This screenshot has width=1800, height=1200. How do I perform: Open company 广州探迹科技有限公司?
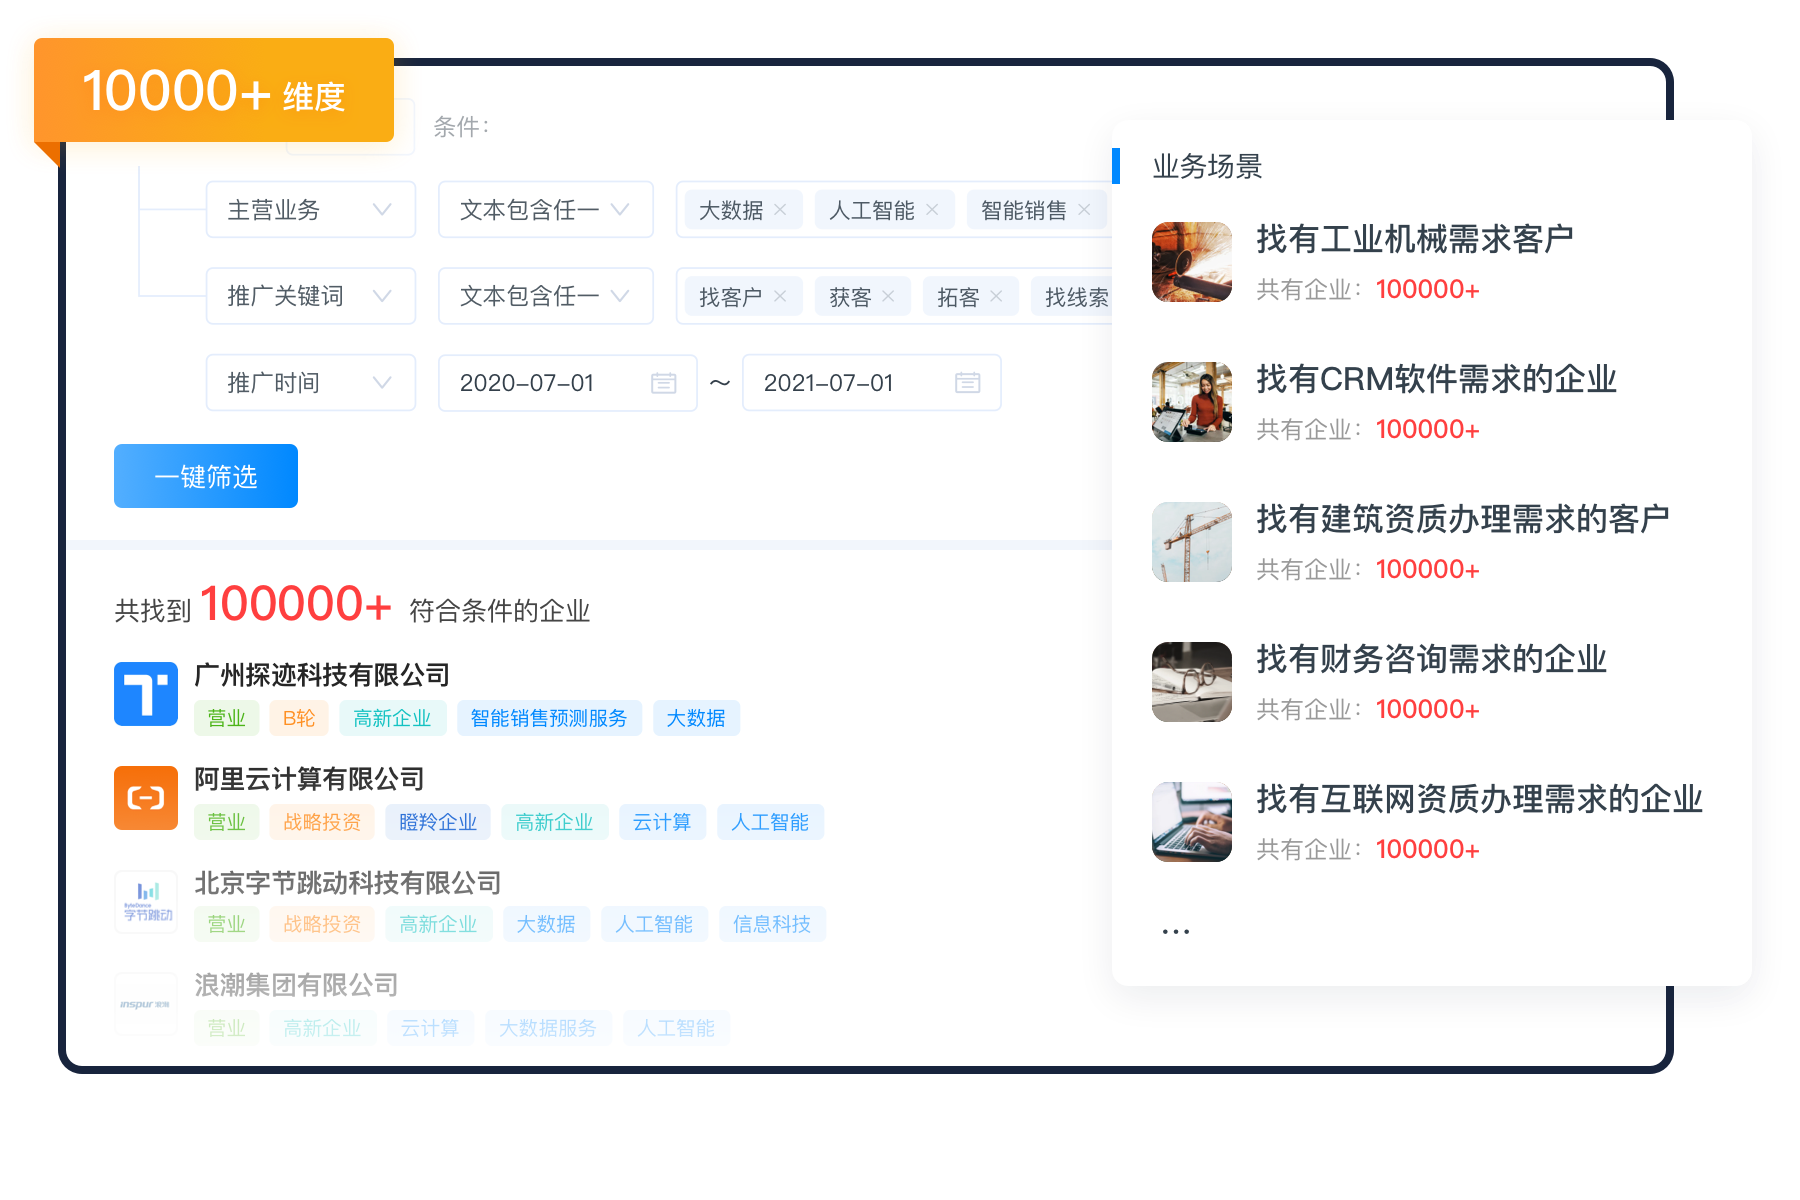pyautogui.click(x=322, y=676)
